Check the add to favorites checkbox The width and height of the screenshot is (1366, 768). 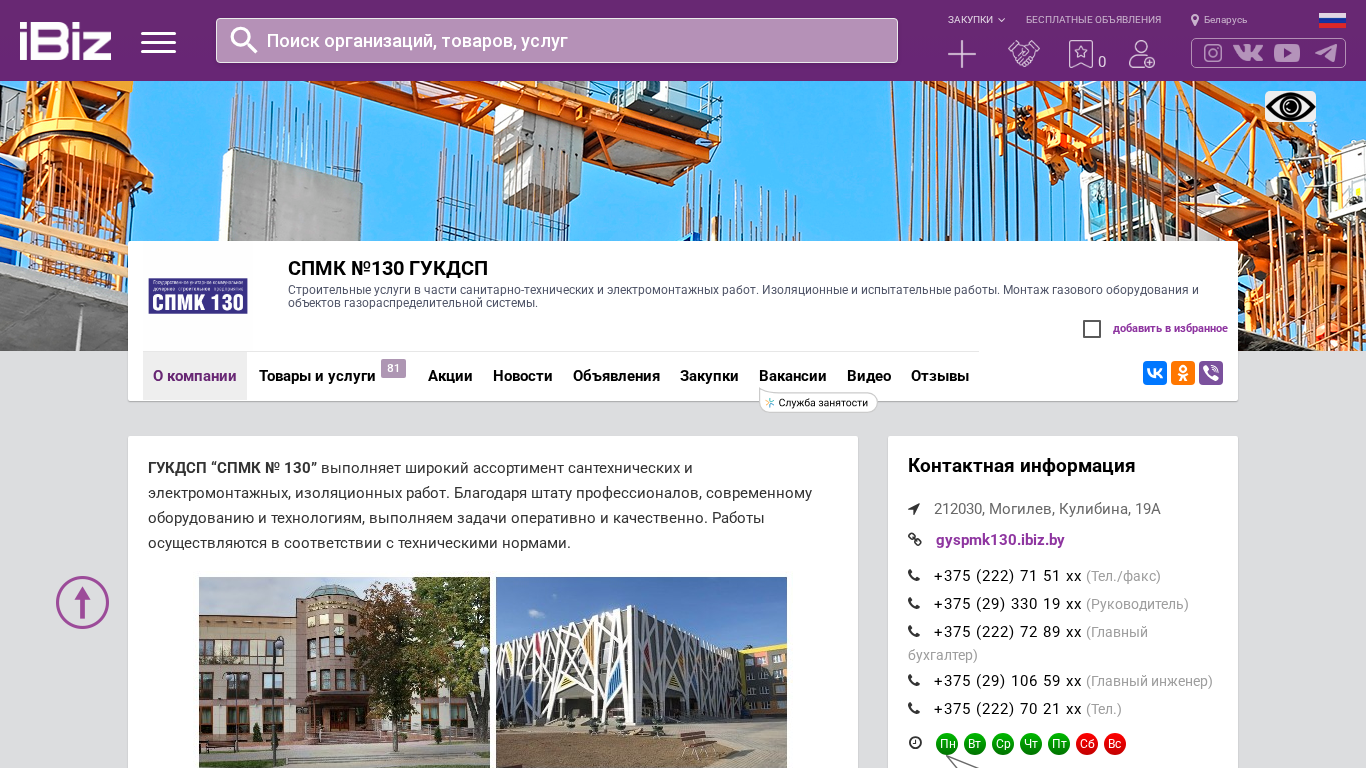(1092, 329)
